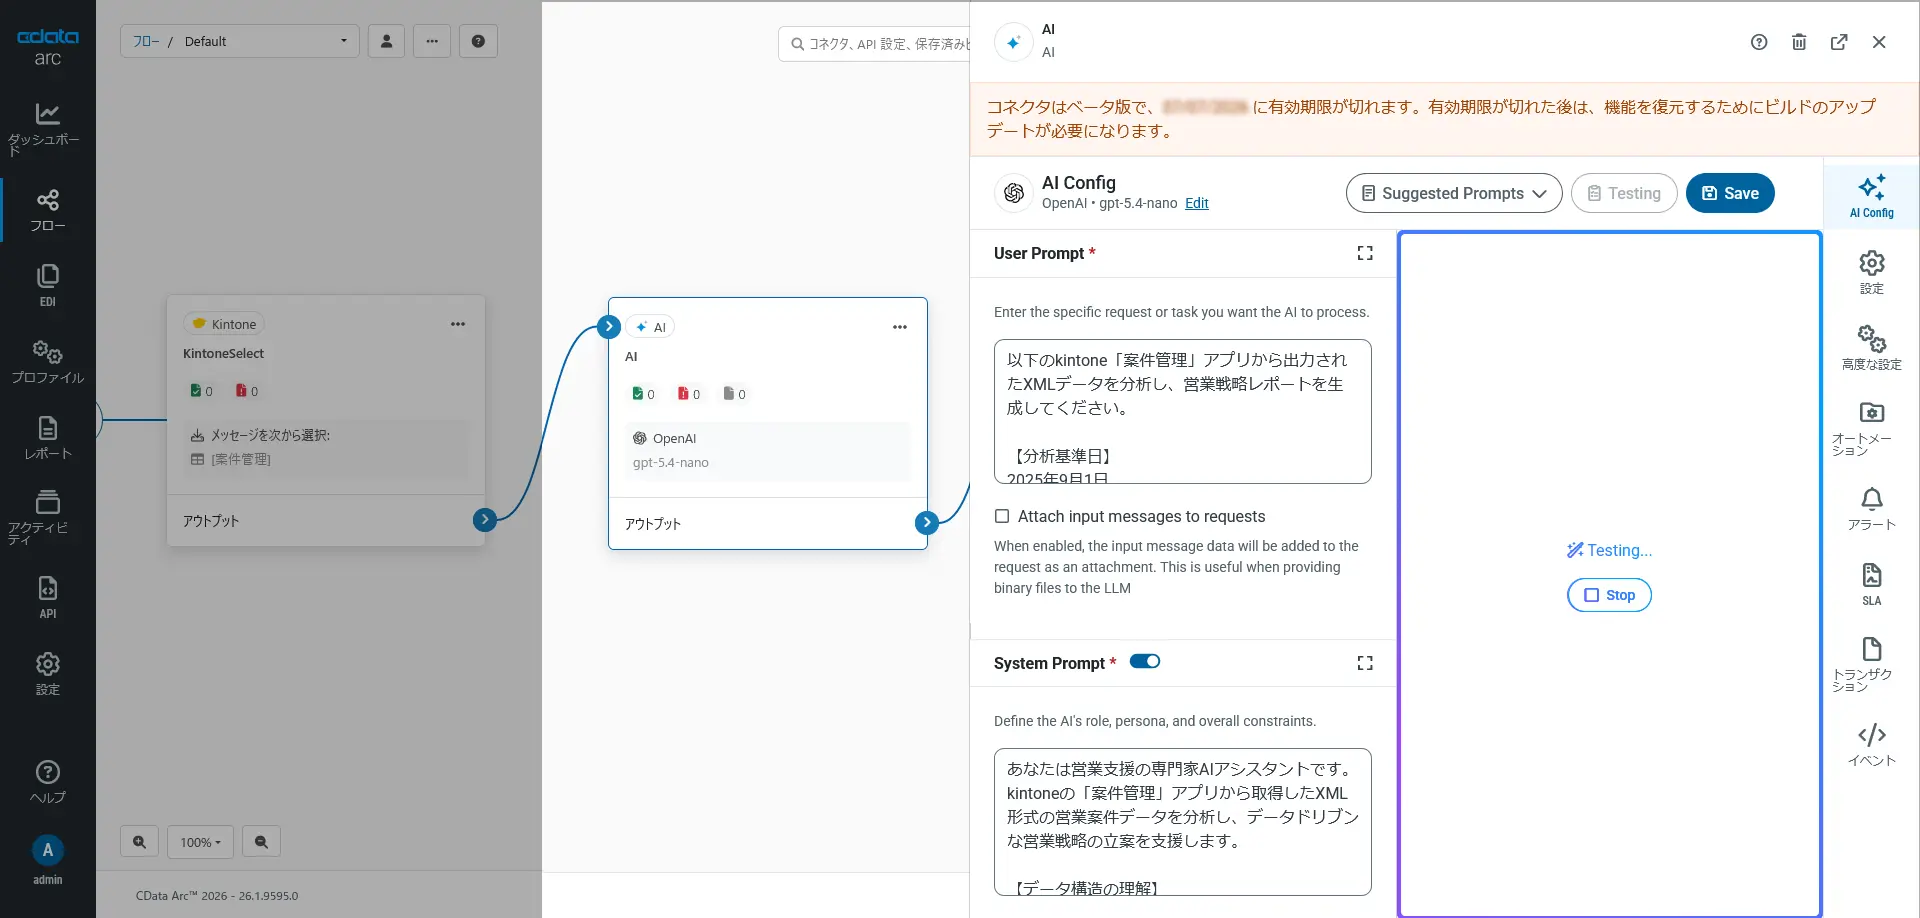Save the AI Config settings
The image size is (1920, 918).
[x=1730, y=193]
